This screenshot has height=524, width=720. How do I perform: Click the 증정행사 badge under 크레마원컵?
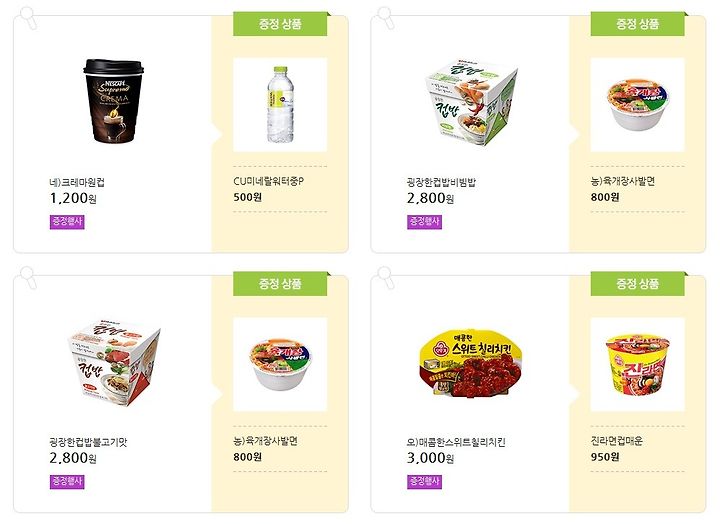tap(67, 222)
